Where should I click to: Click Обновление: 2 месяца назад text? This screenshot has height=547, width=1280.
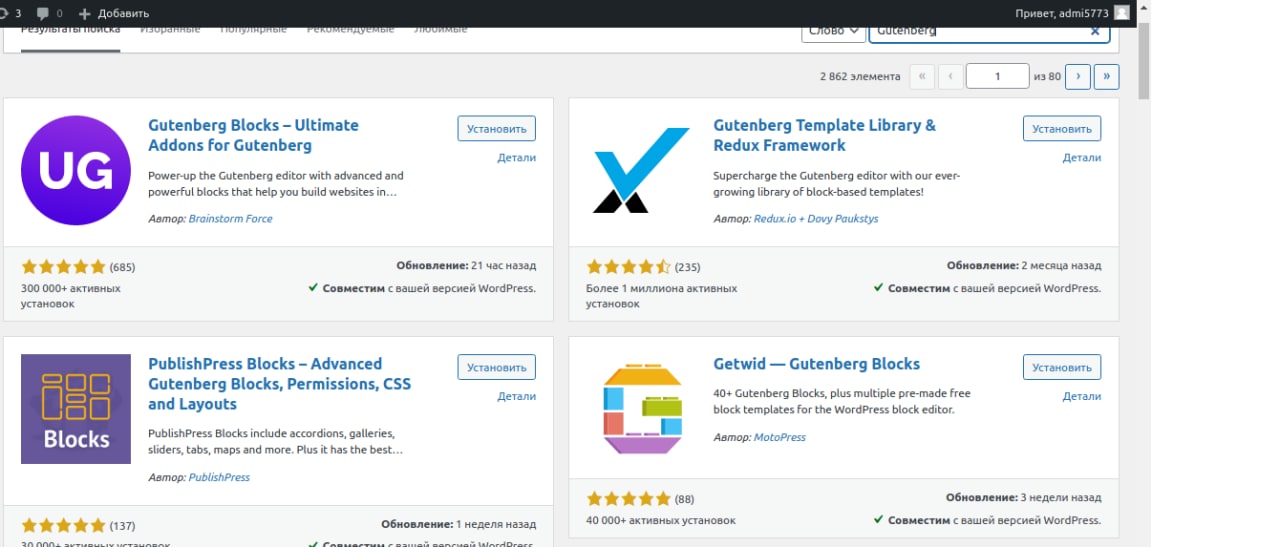1024,266
